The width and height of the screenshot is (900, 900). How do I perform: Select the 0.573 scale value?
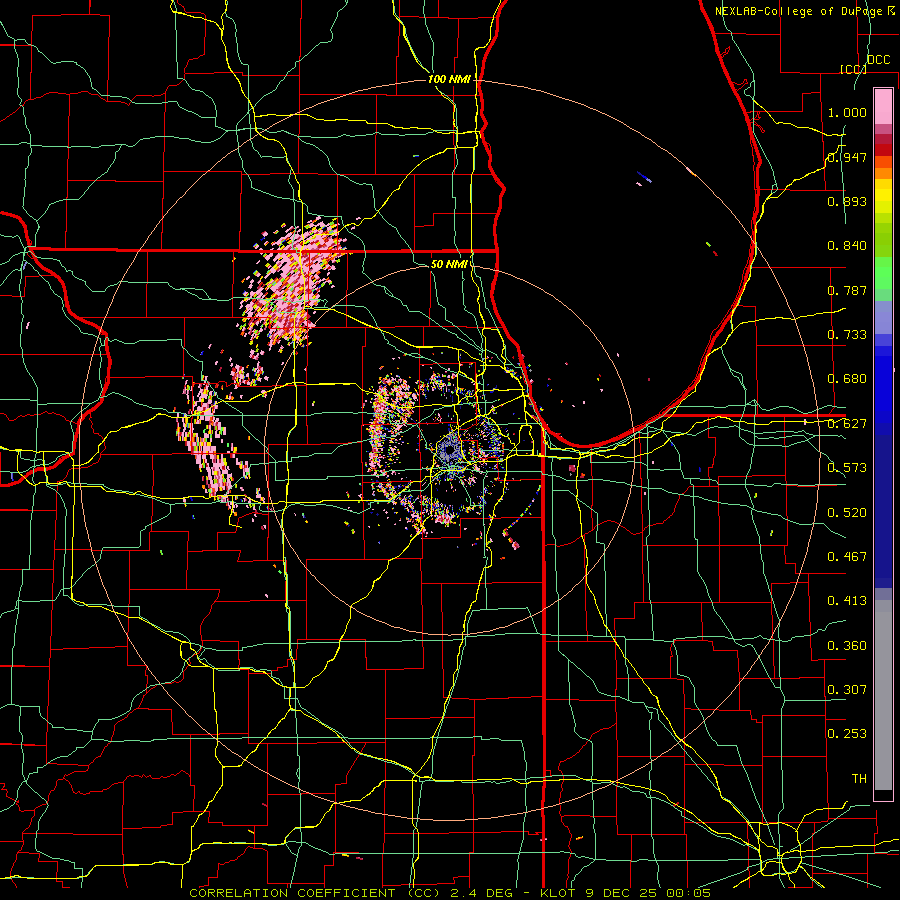847,468
